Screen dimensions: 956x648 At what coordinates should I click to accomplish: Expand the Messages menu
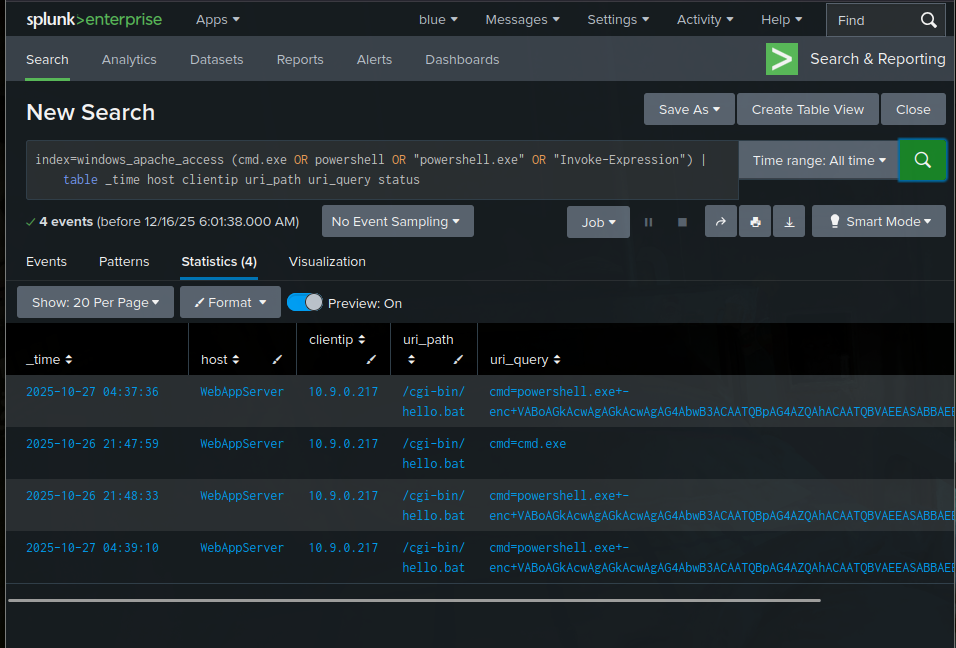pos(523,20)
